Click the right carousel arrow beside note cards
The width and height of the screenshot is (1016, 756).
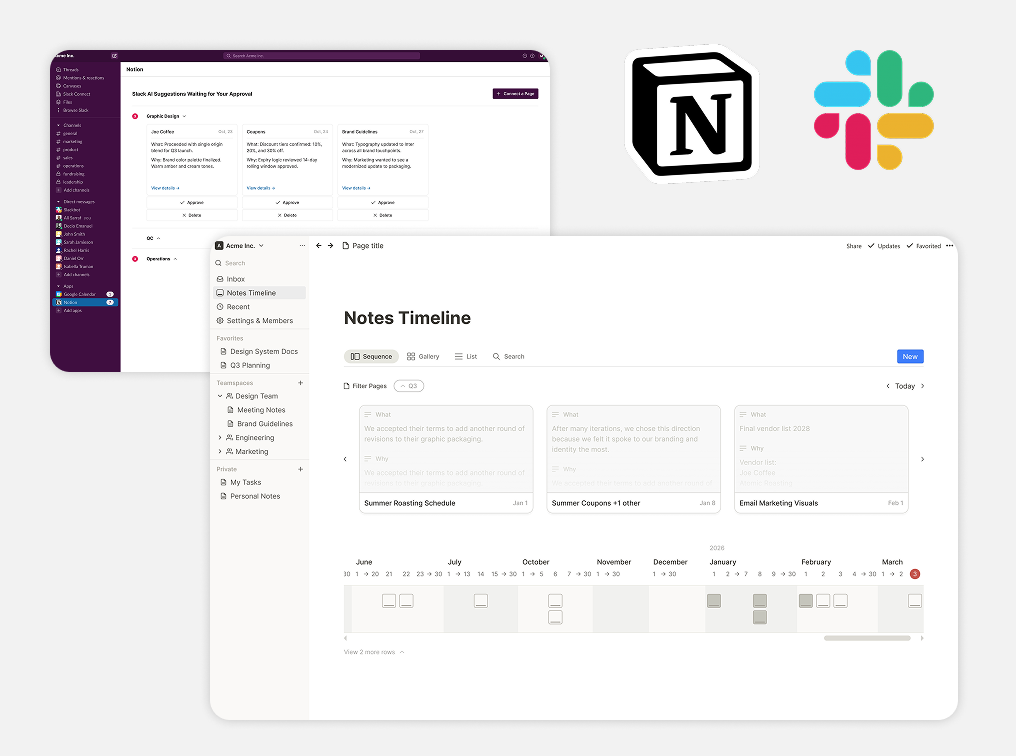(923, 459)
